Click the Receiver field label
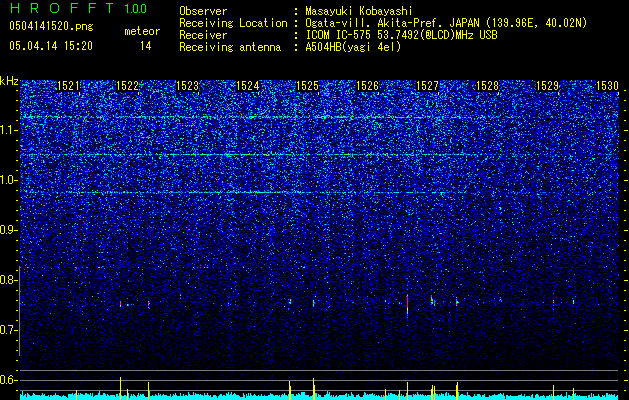Screen dimensions: 629x400 tap(203, 35)
